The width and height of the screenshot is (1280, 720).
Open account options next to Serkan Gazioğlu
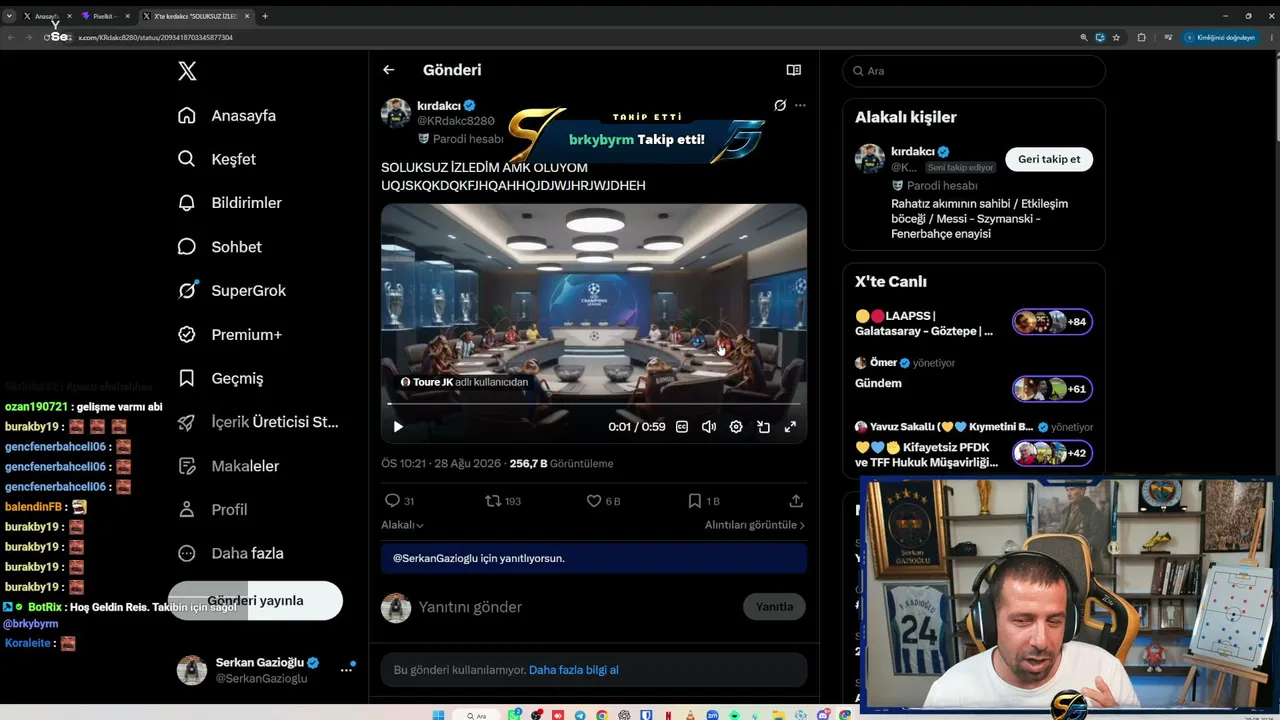346,670
